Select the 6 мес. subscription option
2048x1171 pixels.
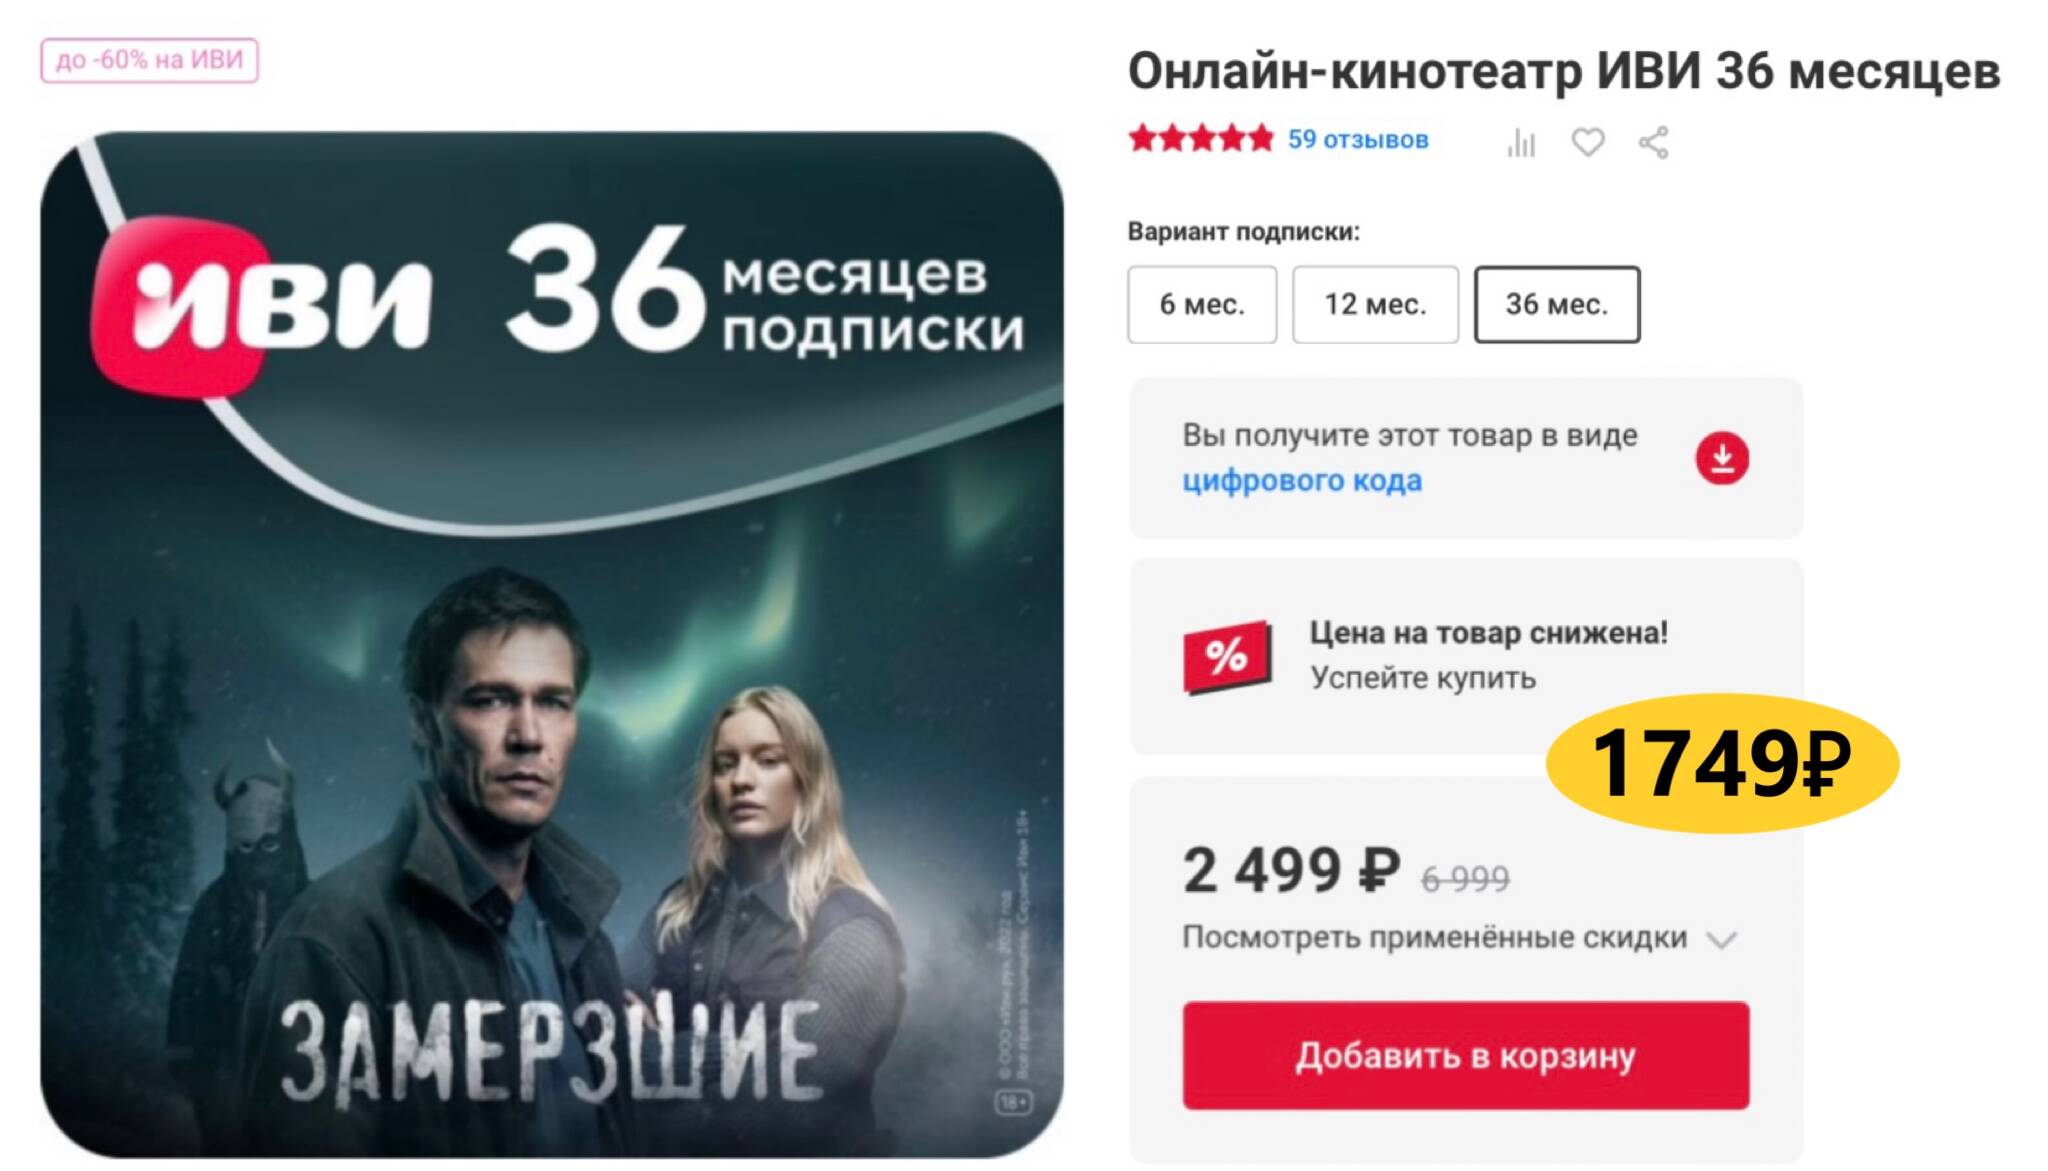1202,304
